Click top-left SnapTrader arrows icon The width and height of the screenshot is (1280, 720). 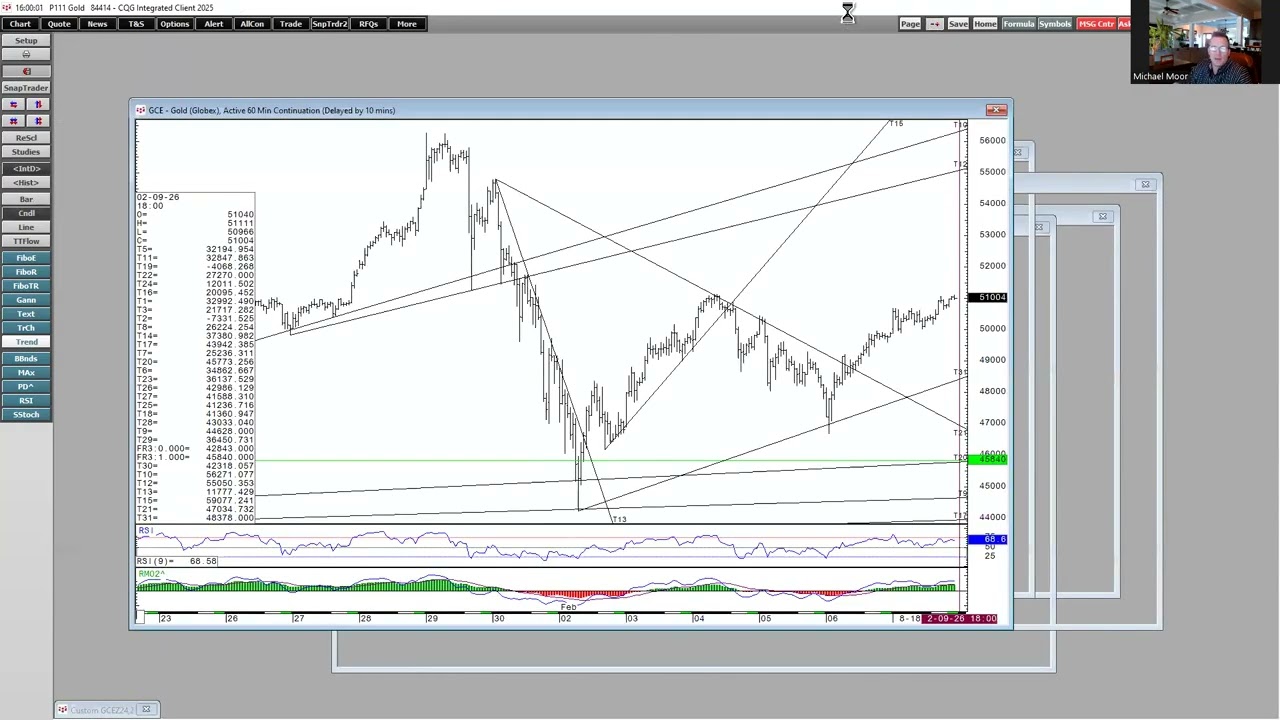(13, 104)
